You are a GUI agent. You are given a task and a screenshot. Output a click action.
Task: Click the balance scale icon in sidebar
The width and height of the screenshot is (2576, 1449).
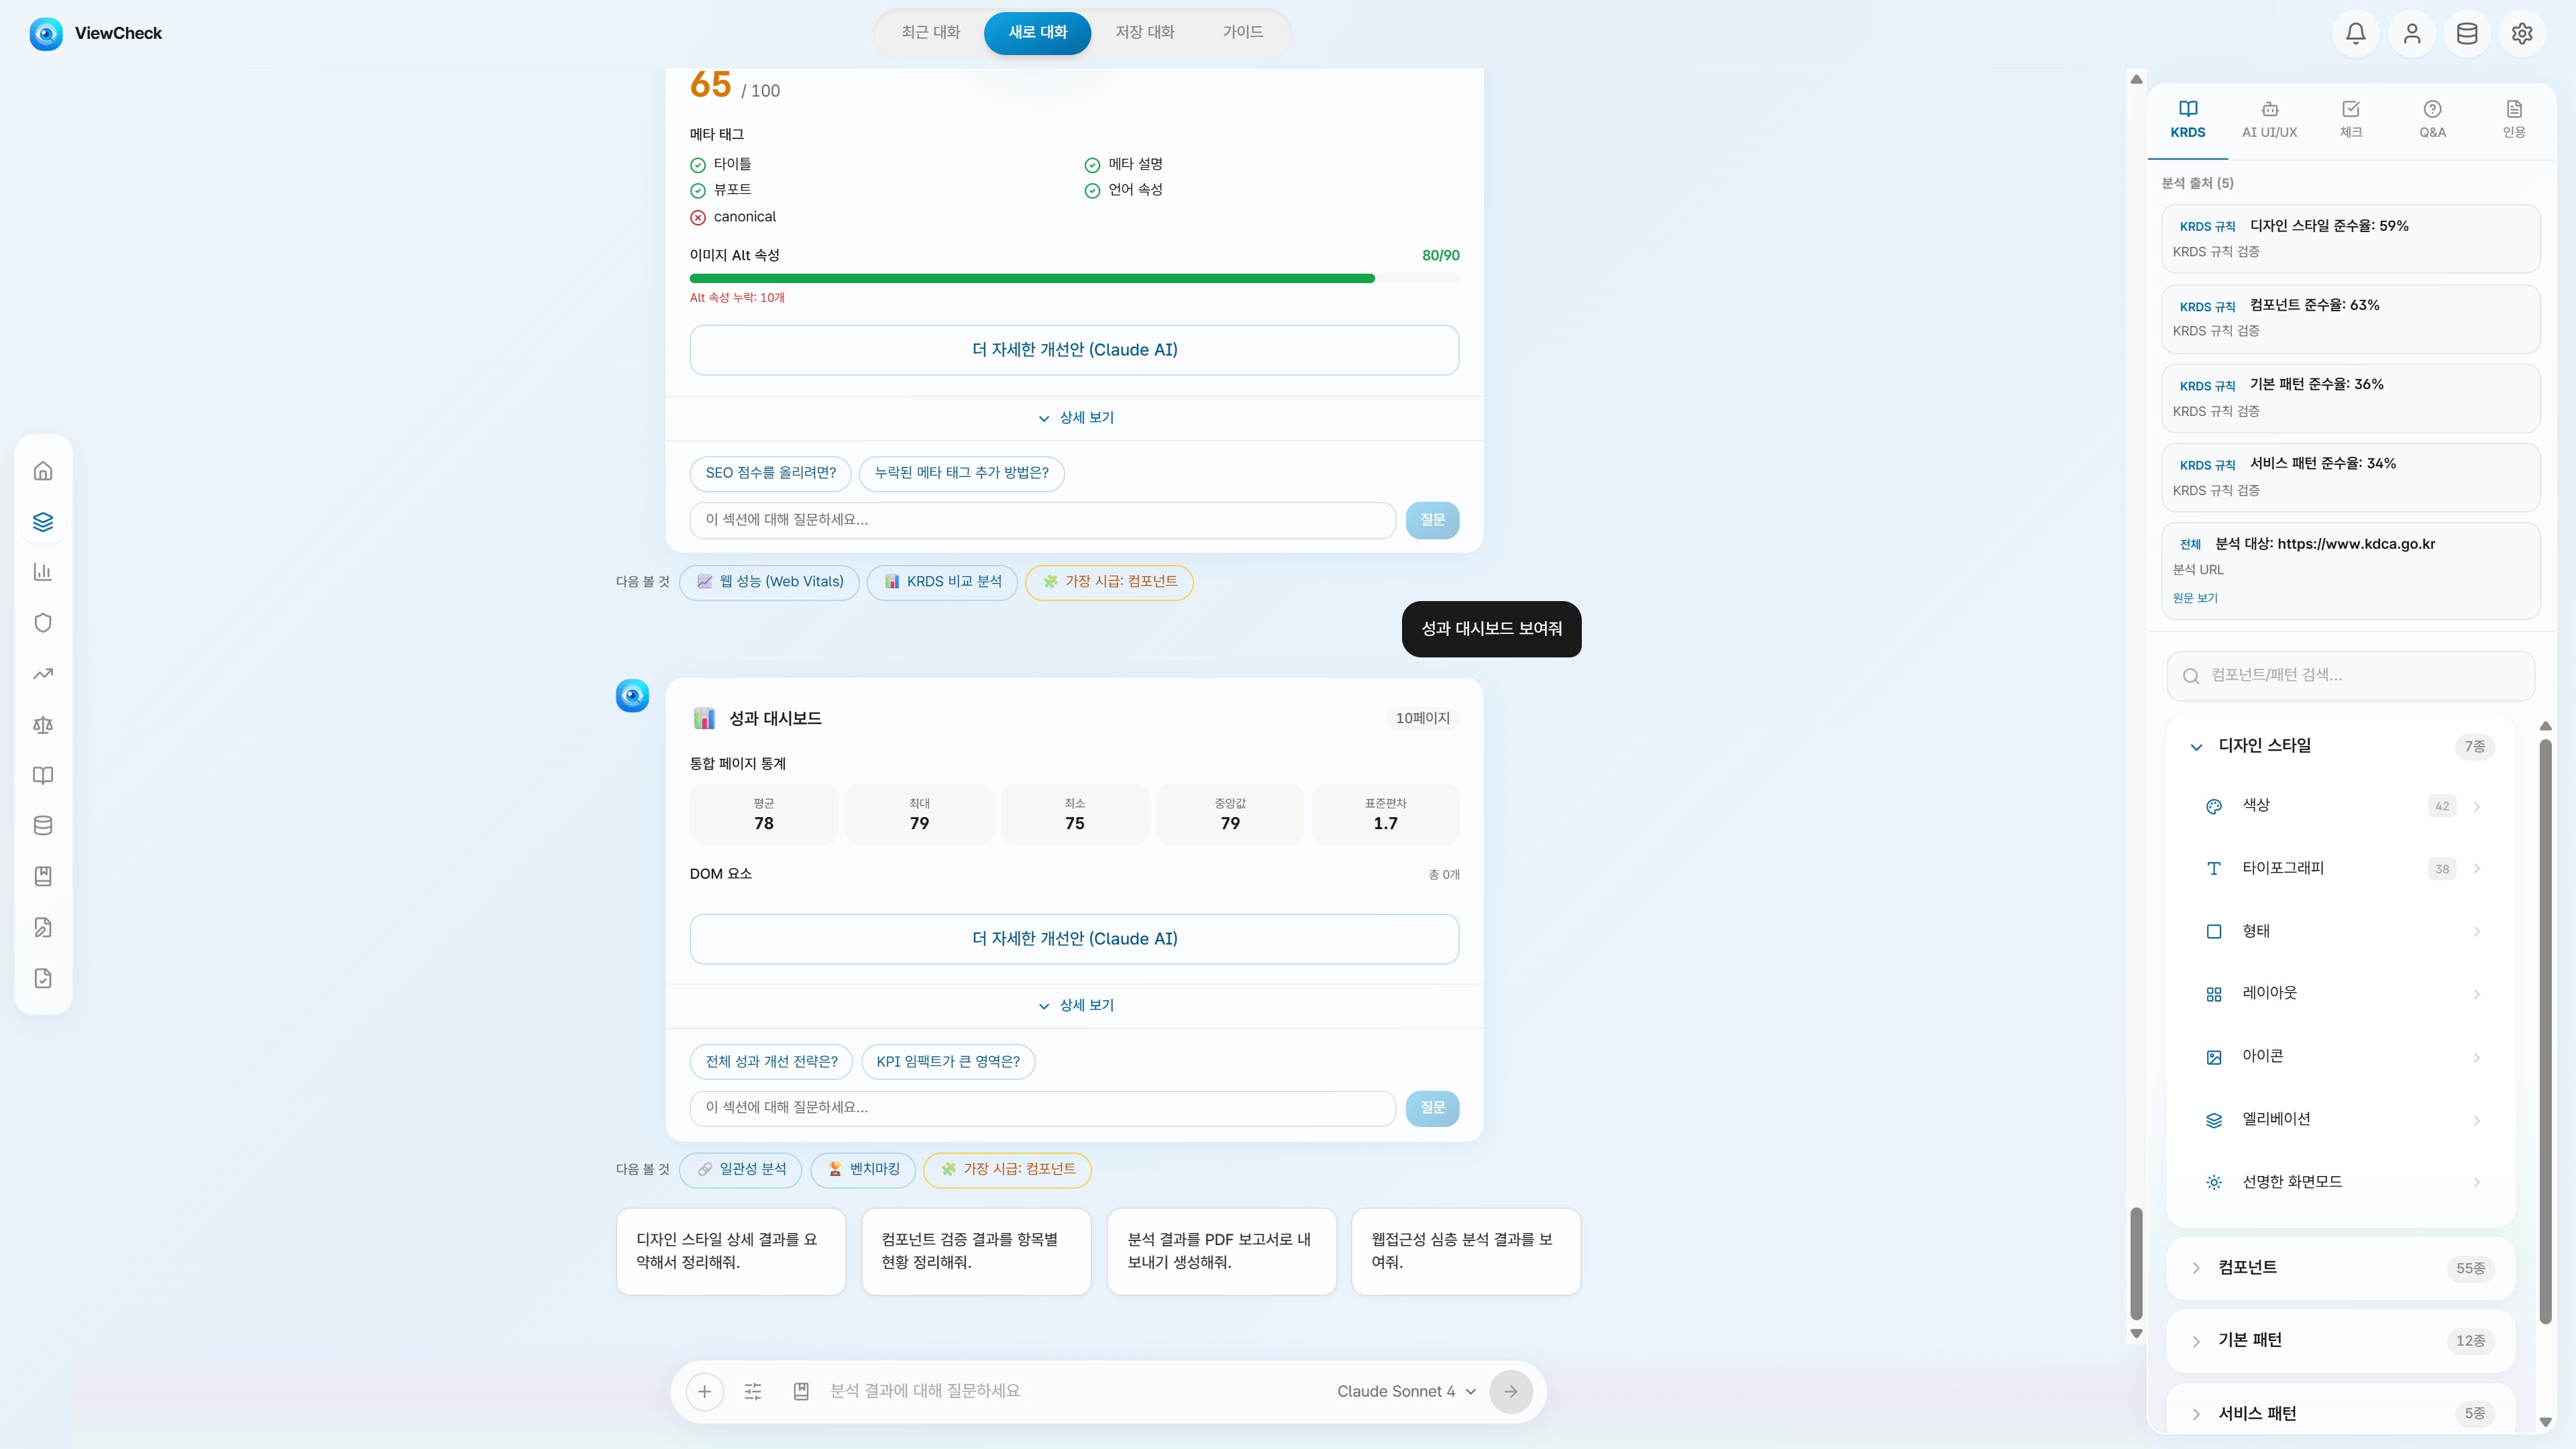[x=43, y=725]
